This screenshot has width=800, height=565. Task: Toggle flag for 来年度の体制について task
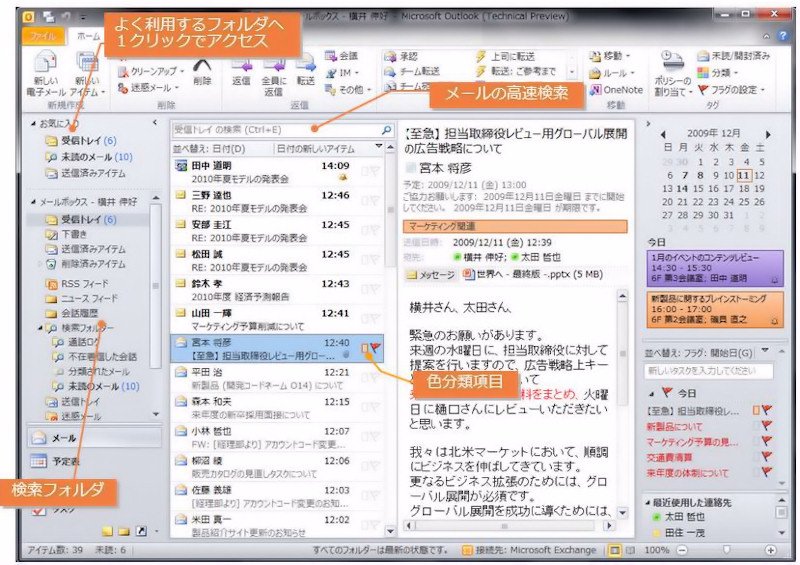tap(766, 472)
